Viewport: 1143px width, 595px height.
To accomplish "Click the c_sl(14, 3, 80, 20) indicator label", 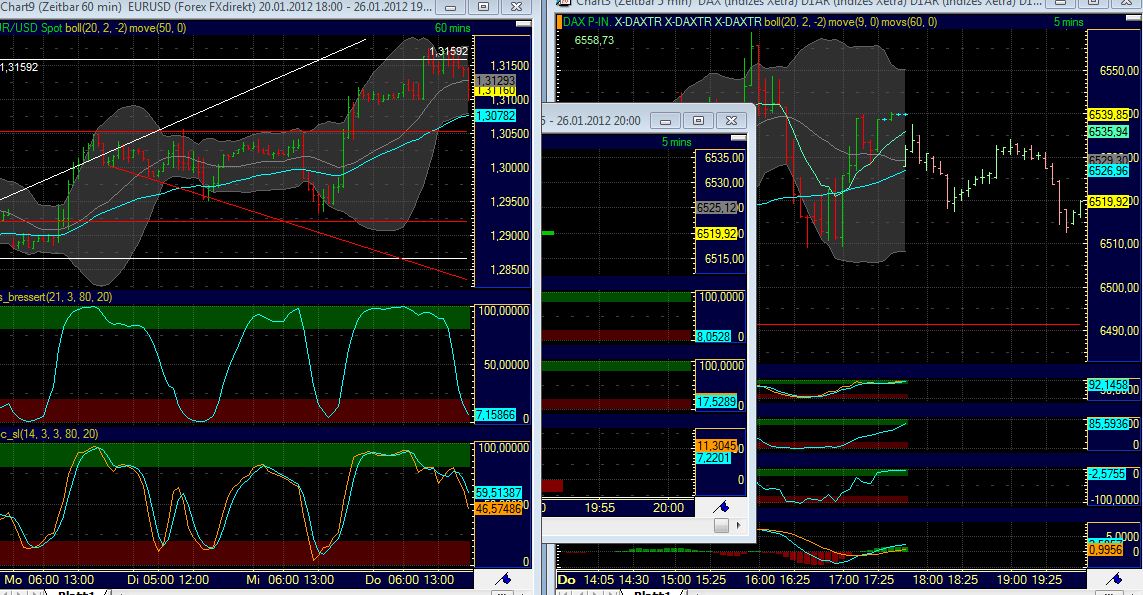I will 45,434.
